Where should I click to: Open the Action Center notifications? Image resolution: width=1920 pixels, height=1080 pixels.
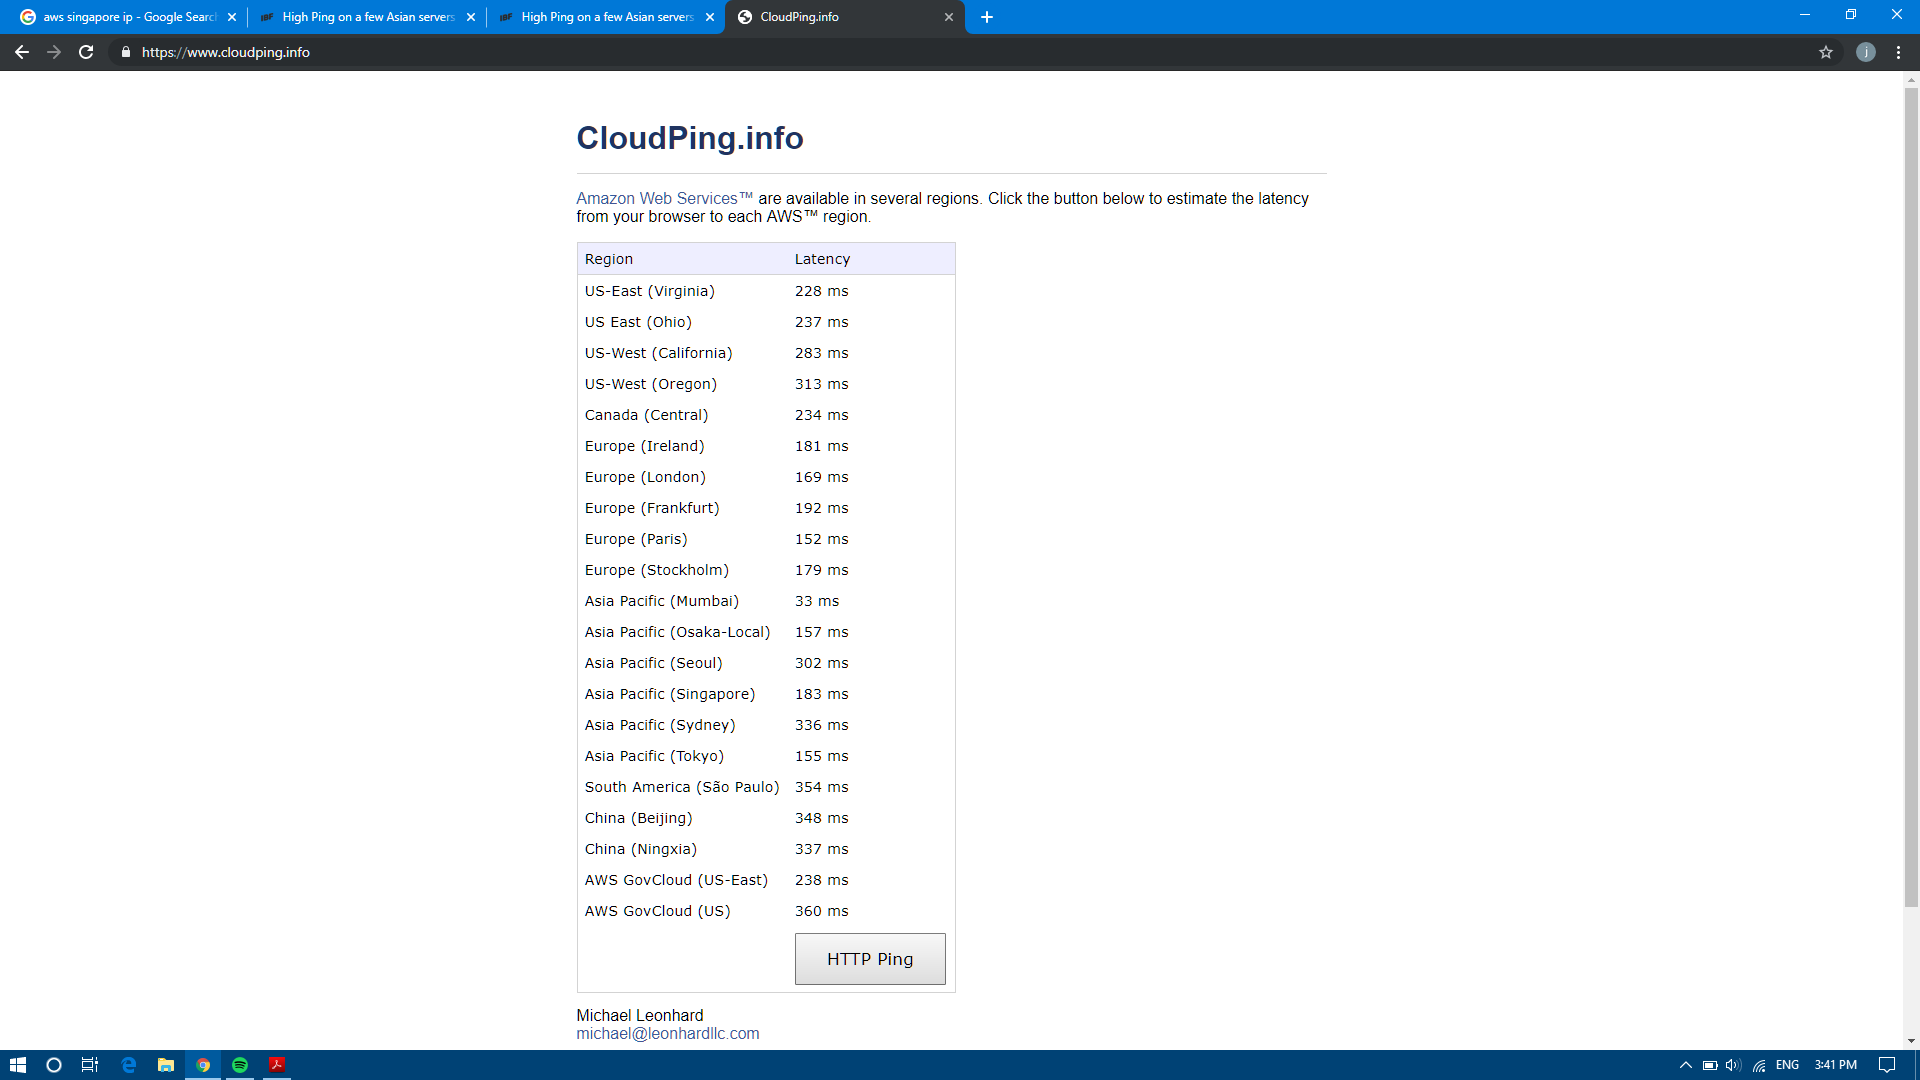click(x=1887, y=1065)
